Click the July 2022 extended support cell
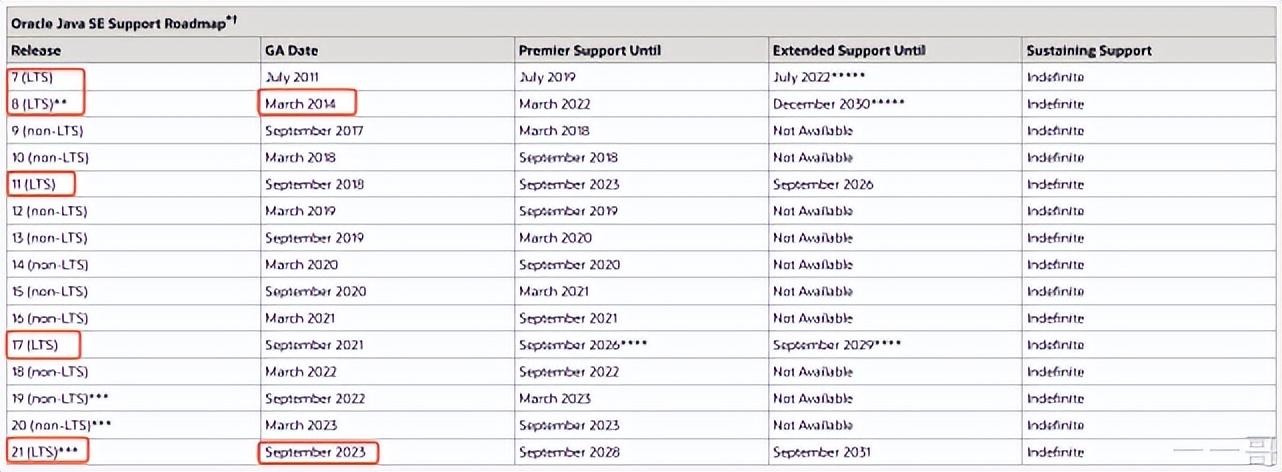The width and height of the screenshot is (1282, 472). (x=818, y=77)
